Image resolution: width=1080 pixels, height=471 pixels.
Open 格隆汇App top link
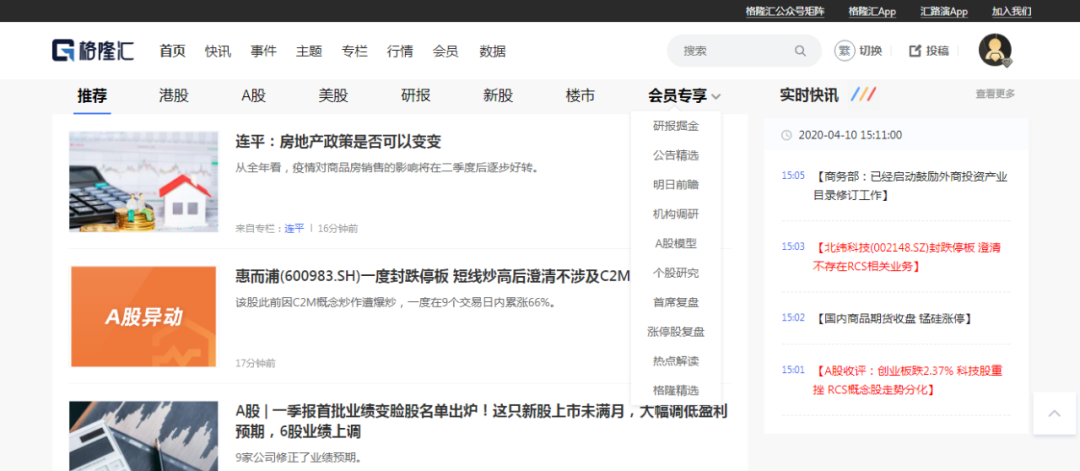(872, 11)
